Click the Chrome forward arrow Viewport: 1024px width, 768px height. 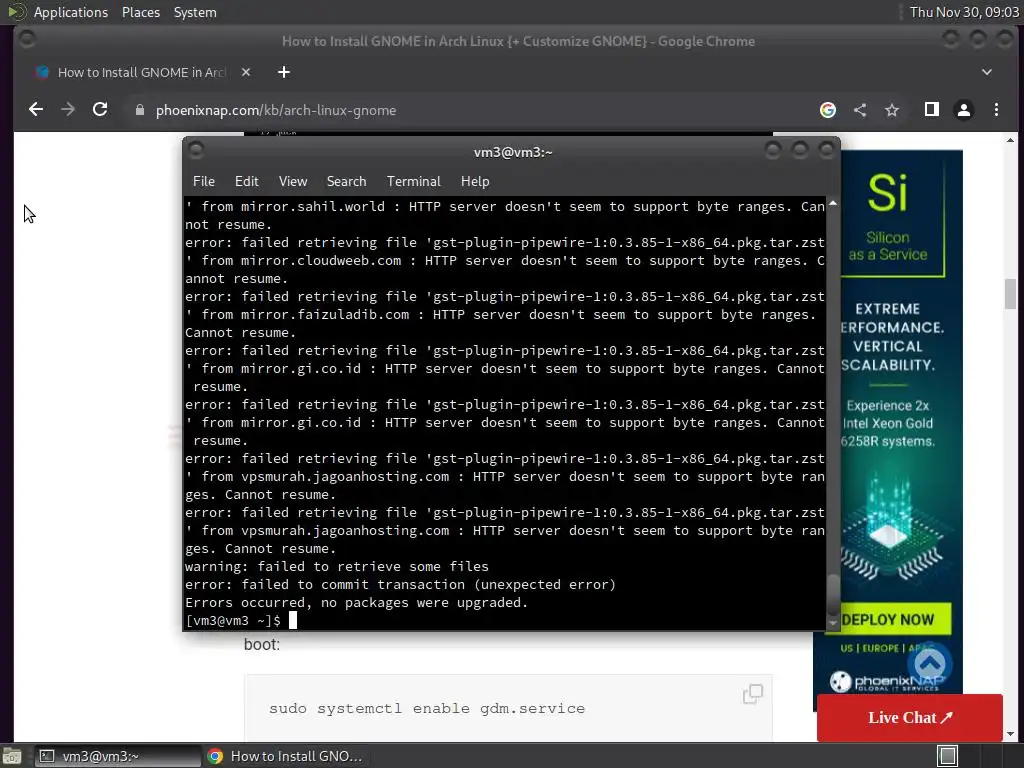click(x=68, y=110)
